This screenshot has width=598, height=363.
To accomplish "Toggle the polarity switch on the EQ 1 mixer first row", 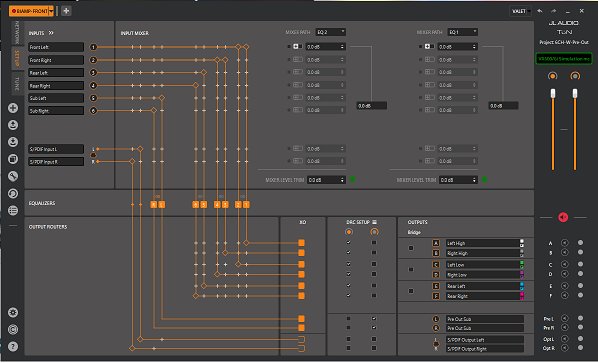I will click(x=429, y=47).
